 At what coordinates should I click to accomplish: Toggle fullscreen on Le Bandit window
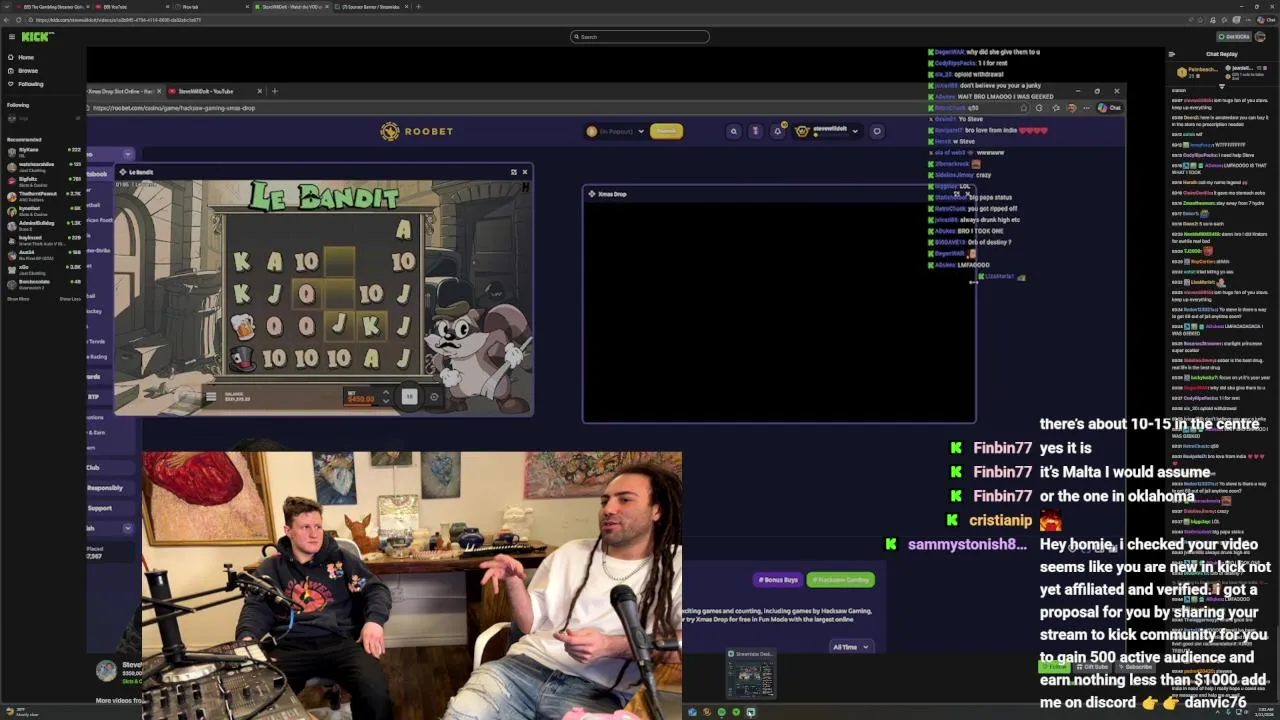(x=514, y=172)
